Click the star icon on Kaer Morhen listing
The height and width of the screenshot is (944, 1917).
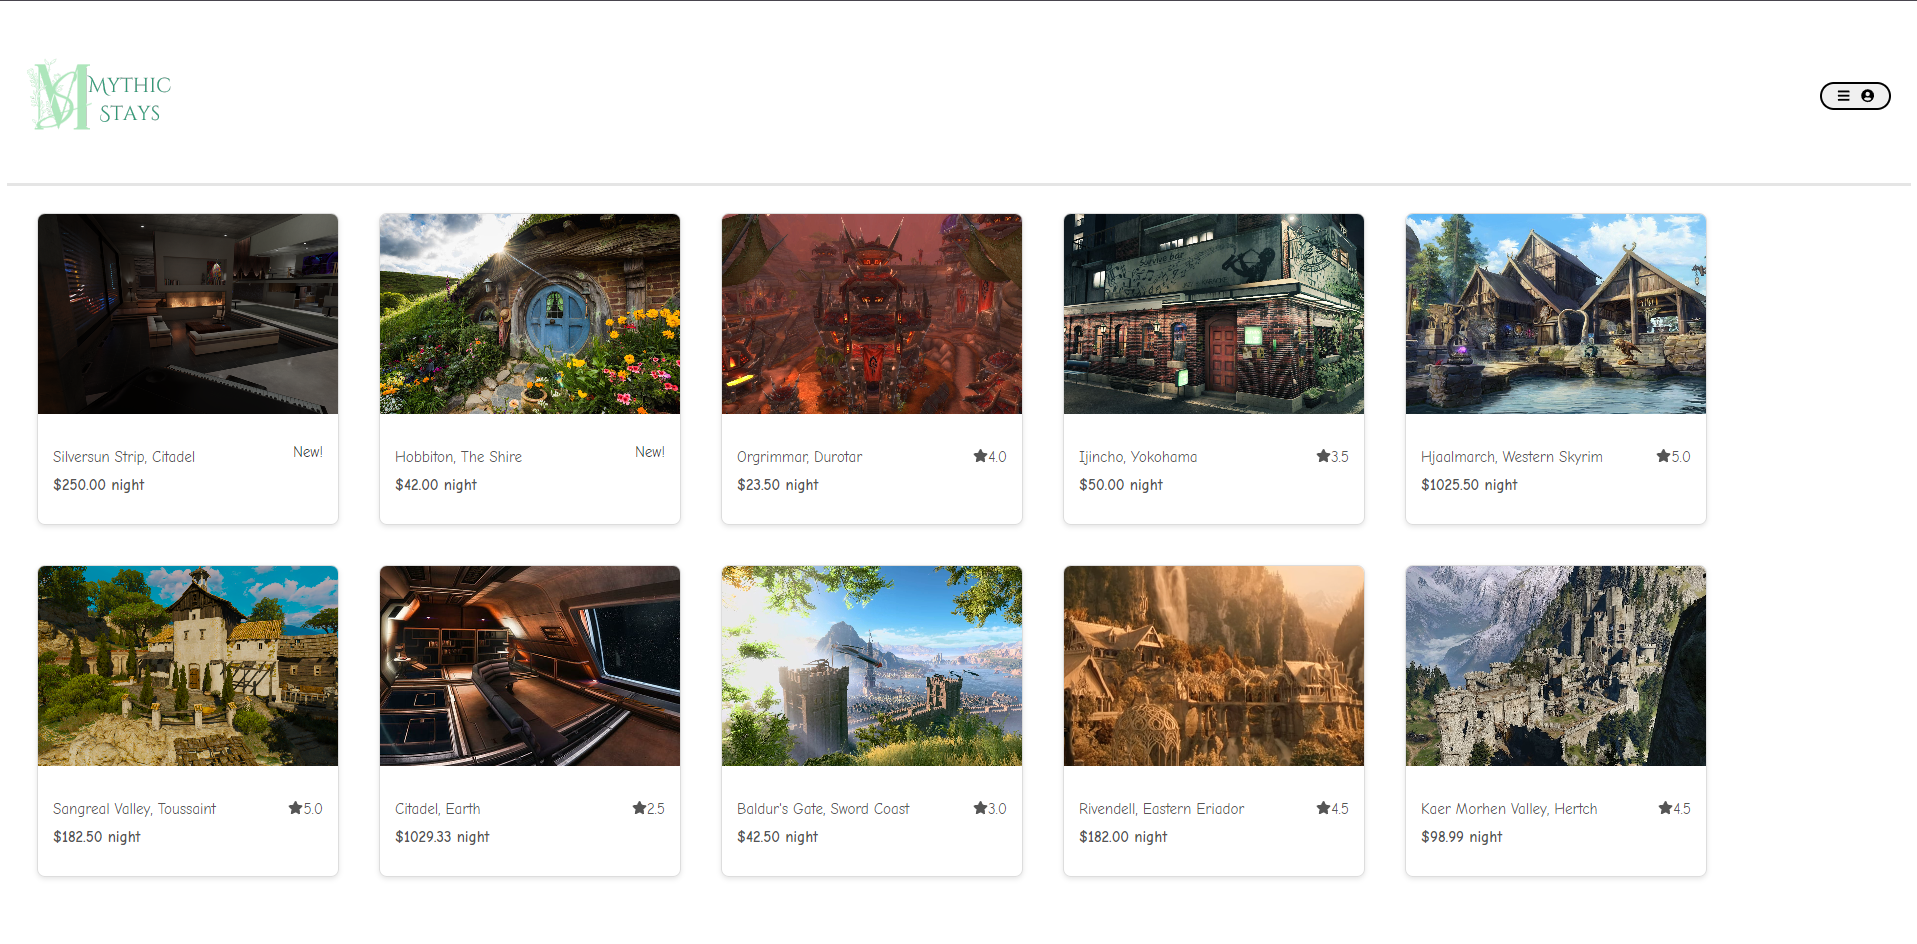click(x=1665, y=808)
